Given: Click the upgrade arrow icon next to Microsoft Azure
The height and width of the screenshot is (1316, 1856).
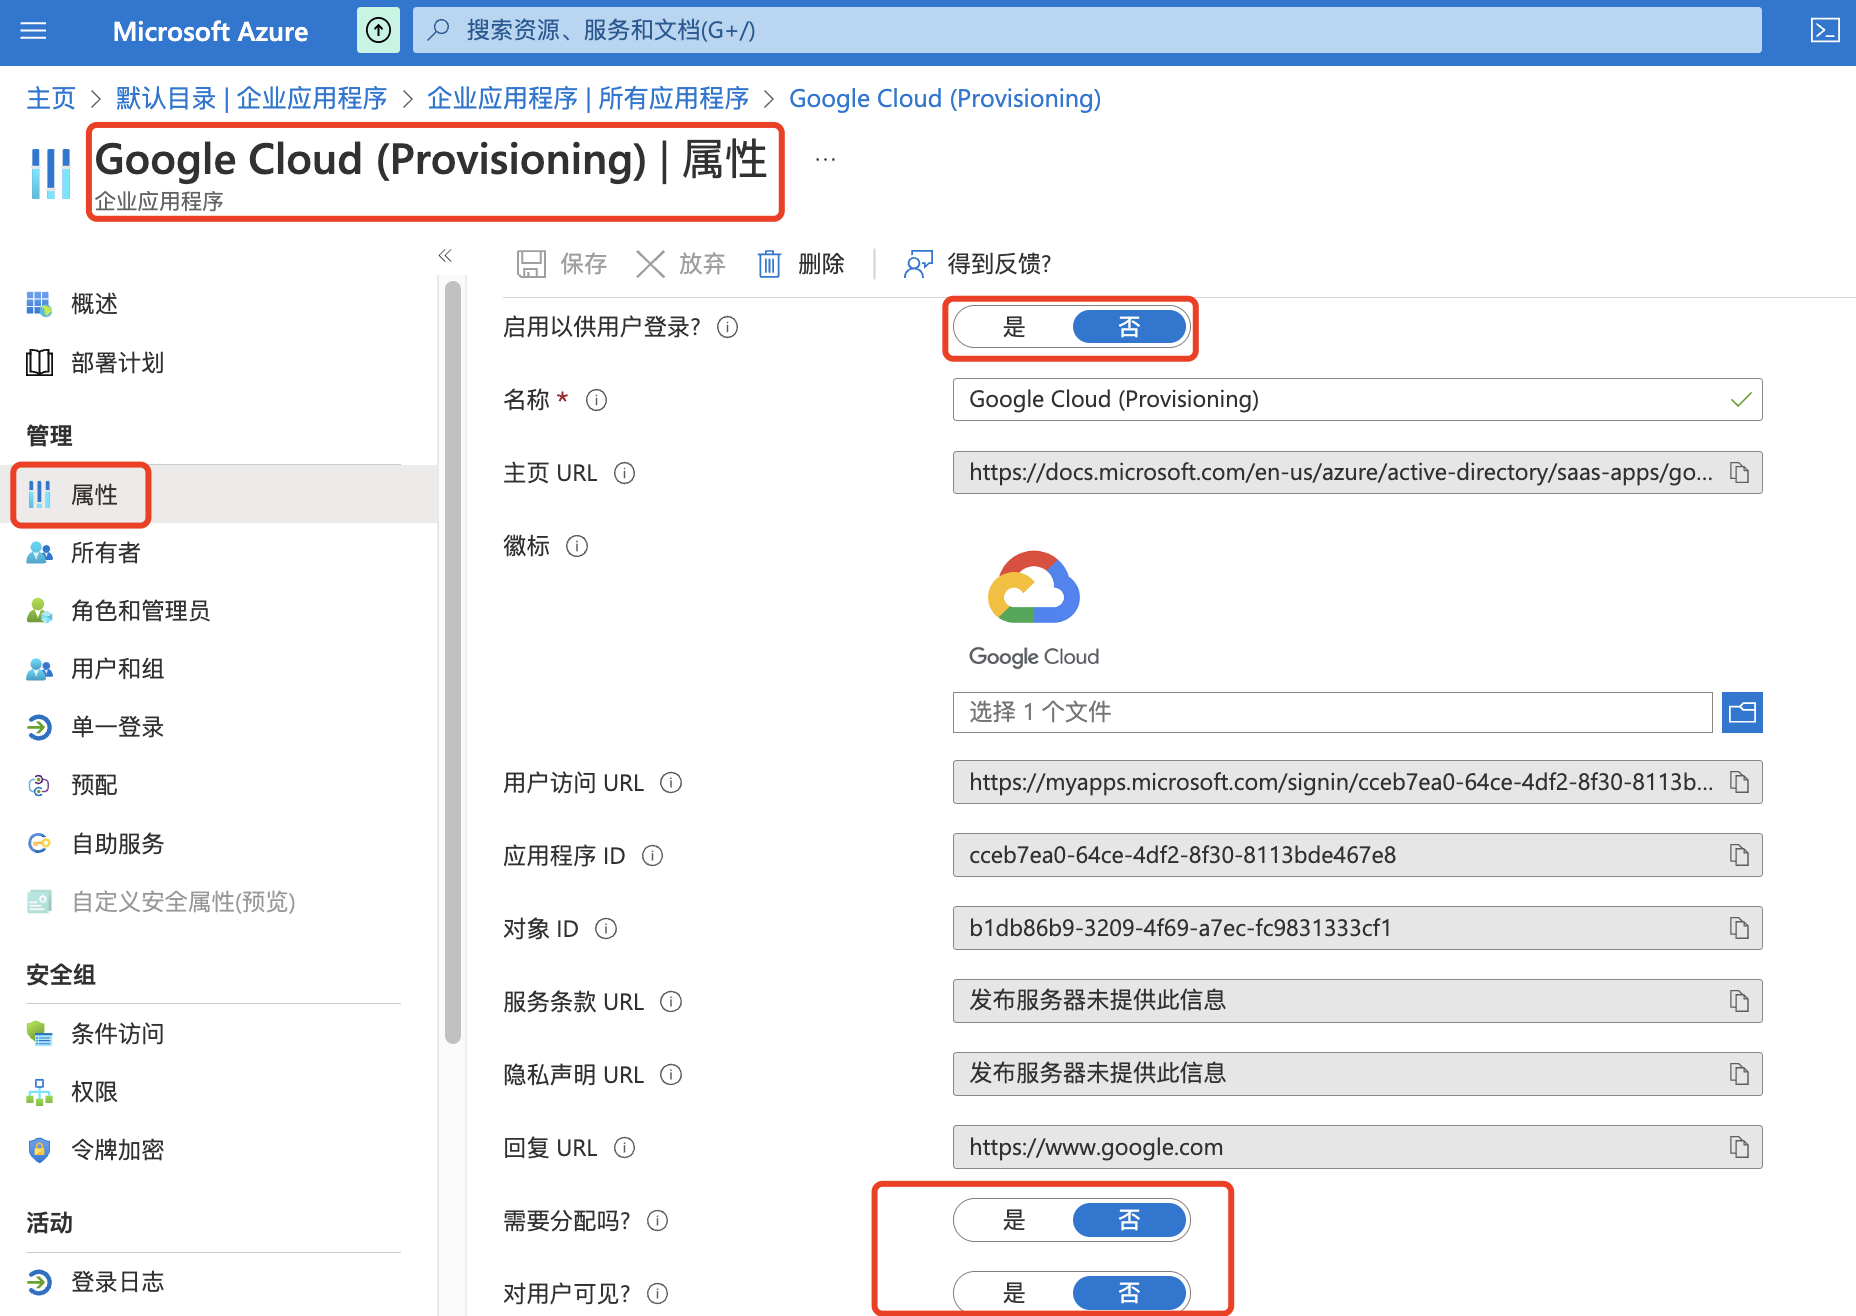Looking at the screenshot, I should [378, 31].
